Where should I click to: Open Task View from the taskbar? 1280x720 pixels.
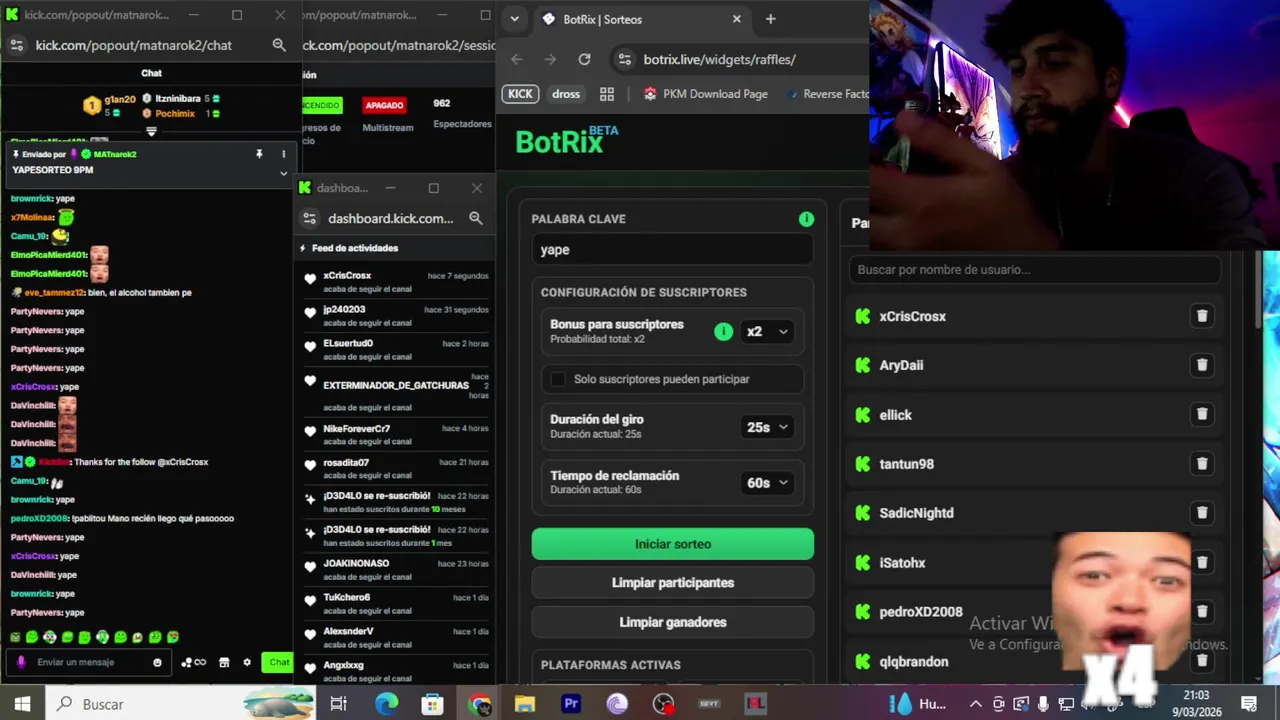(338, 704)
